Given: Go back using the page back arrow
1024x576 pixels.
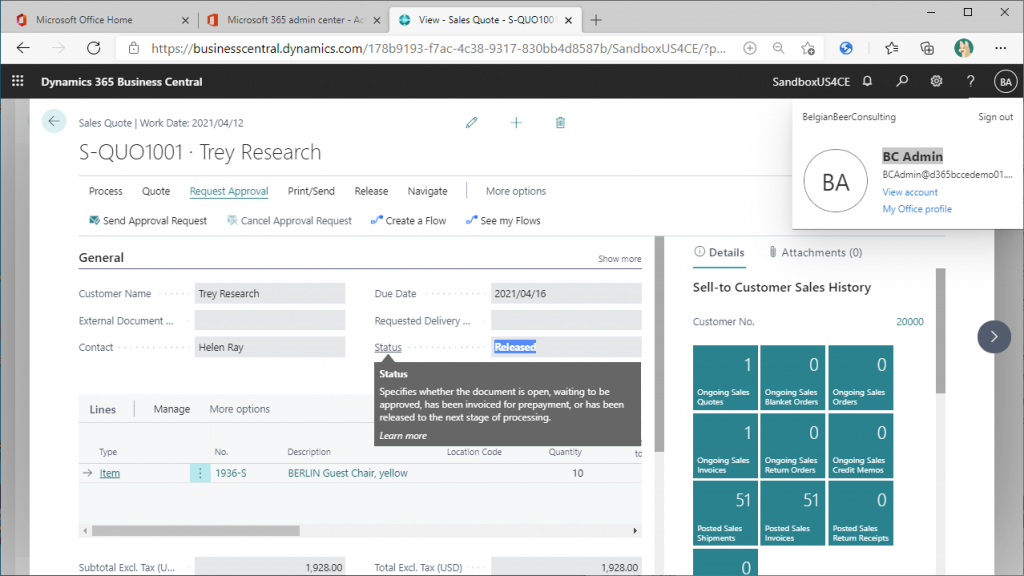Looking at the screenshot, I should [x=54, y=121].
